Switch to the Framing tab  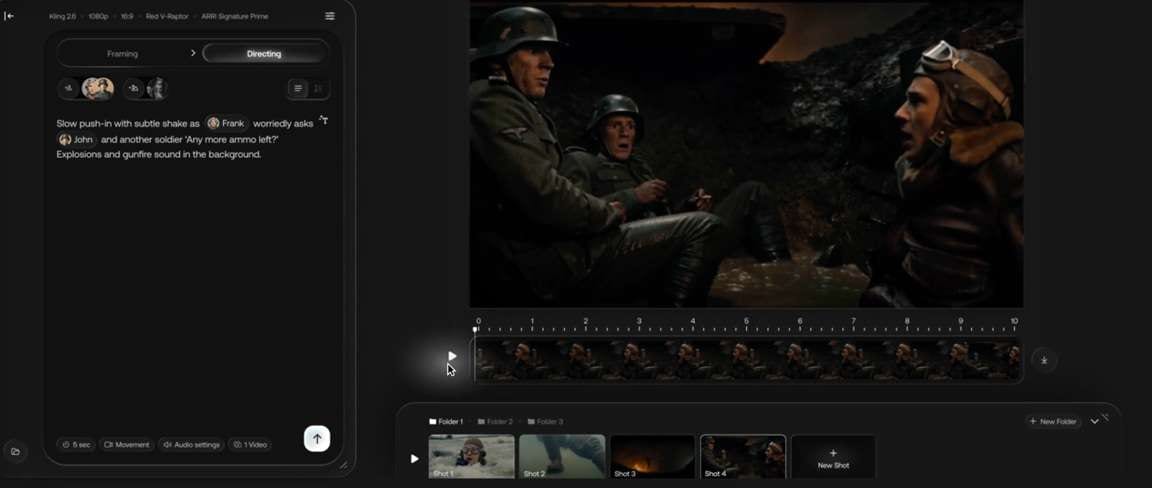click(122, 54)
